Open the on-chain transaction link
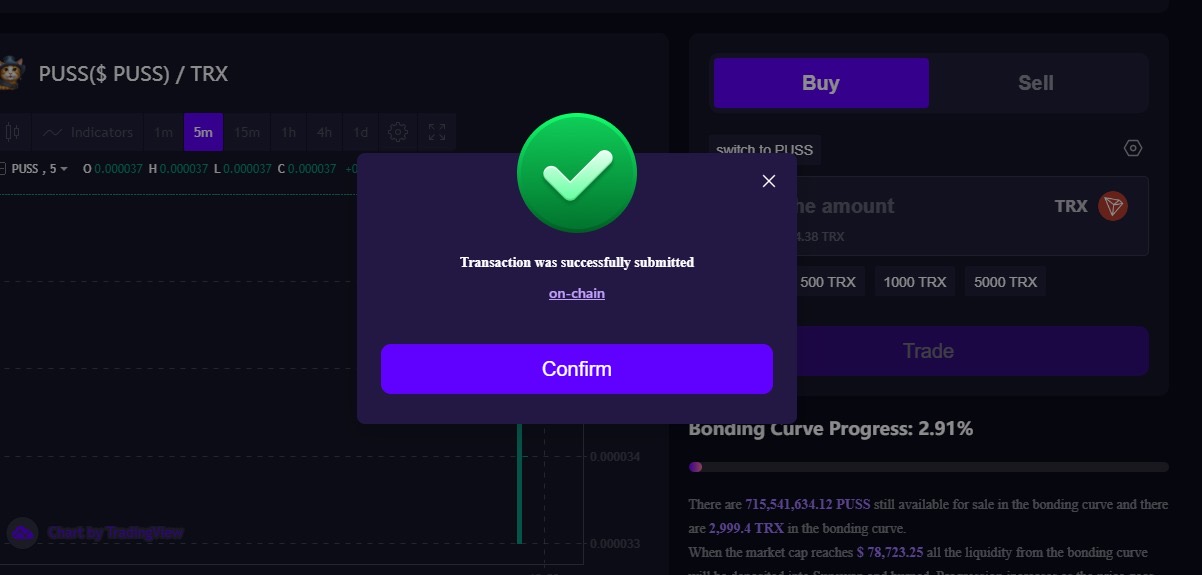 tap(577, 293)
